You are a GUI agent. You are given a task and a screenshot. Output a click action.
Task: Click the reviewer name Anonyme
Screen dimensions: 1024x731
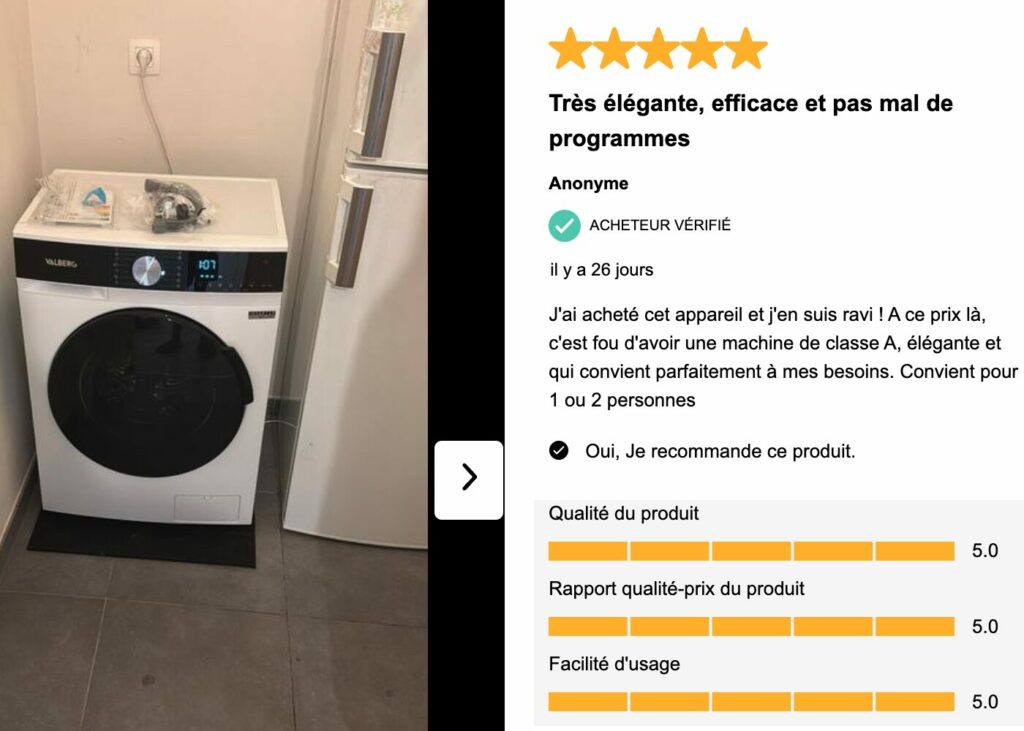point(588,184)
